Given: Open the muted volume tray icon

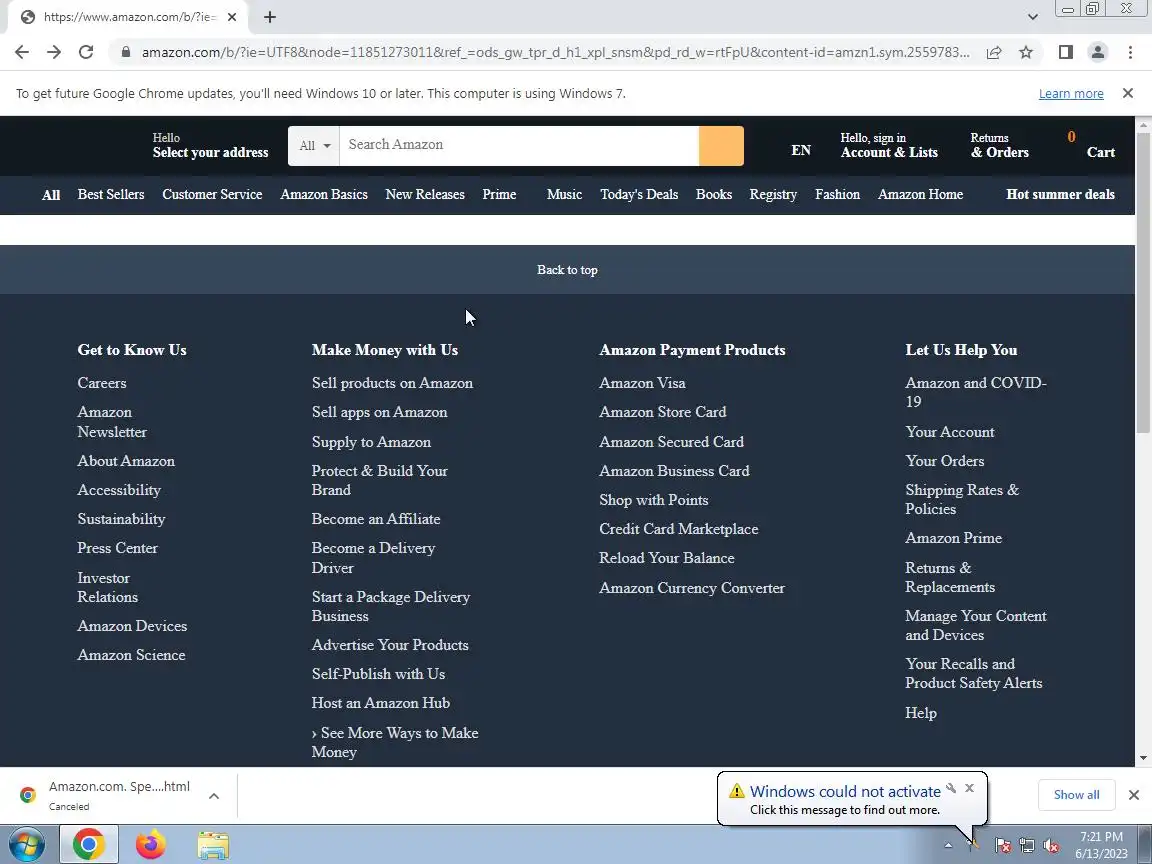Looking at the screenshot, I should (x=1051, y=846).
